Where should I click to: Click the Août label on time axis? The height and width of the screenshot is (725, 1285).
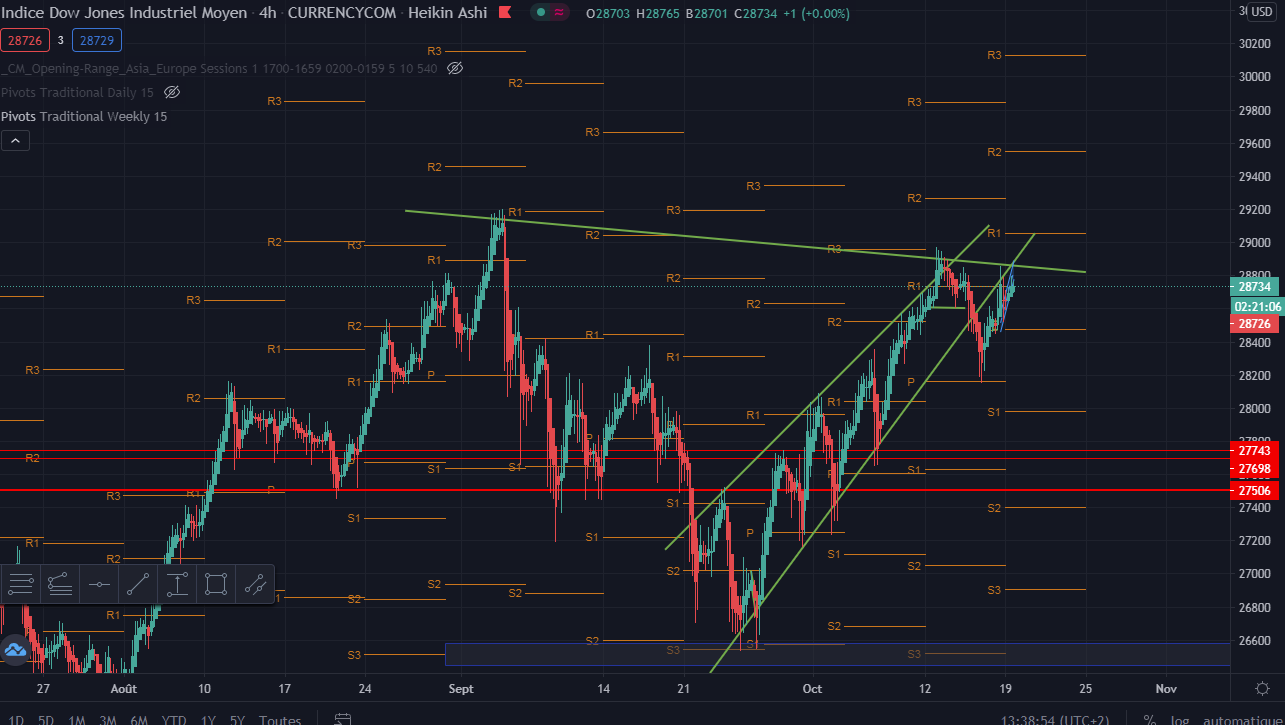coord(124,688)
